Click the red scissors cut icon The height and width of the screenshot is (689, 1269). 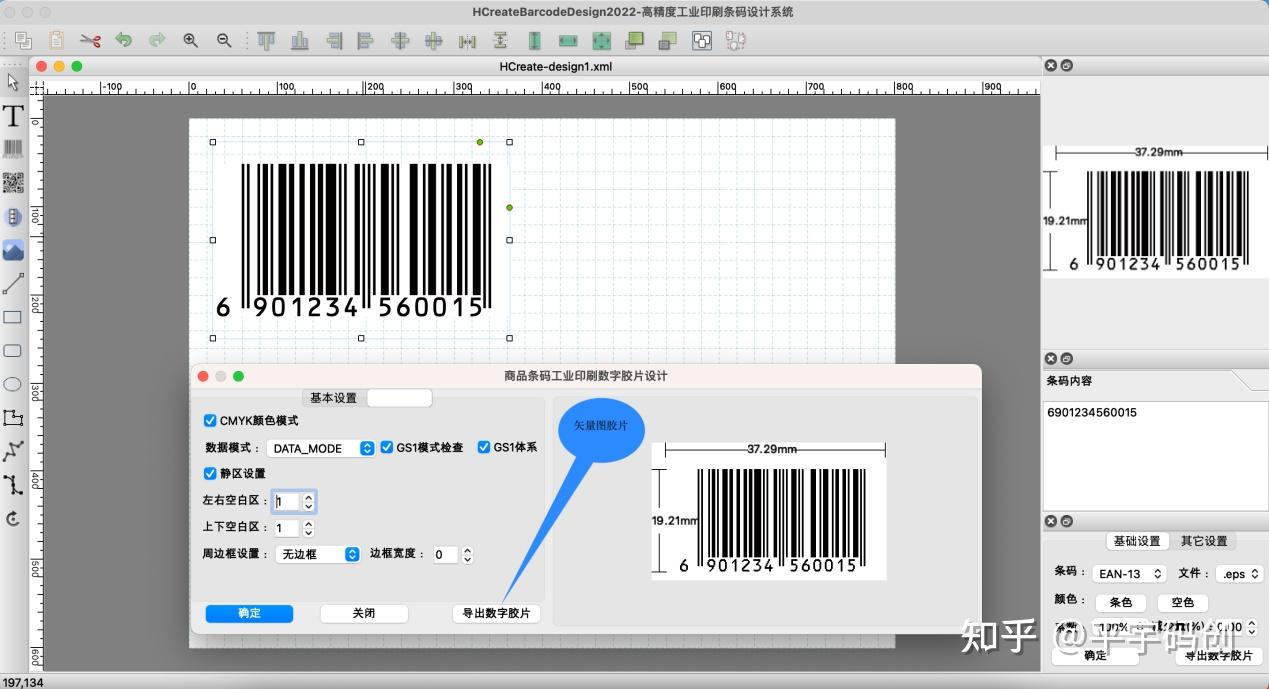coord(91,41)
